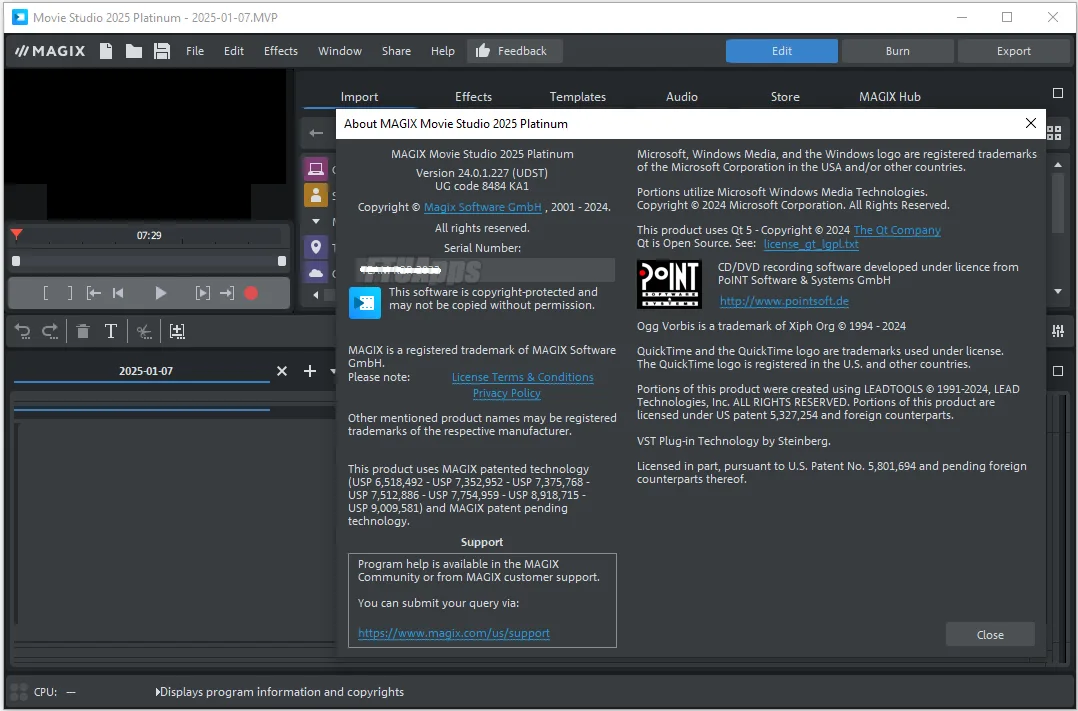
Task: Click the left range handle slider
Action: pos(16,261)
